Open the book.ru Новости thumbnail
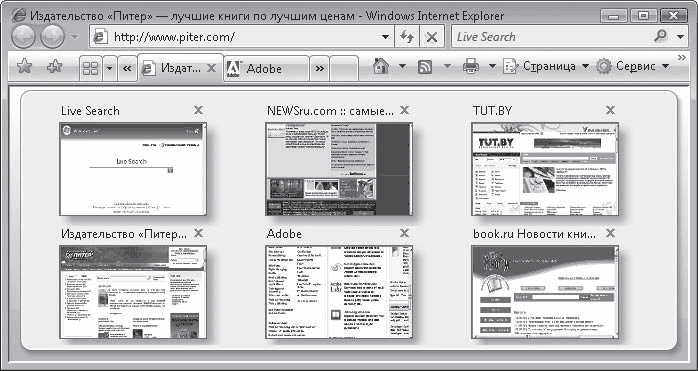 [545, 292]
